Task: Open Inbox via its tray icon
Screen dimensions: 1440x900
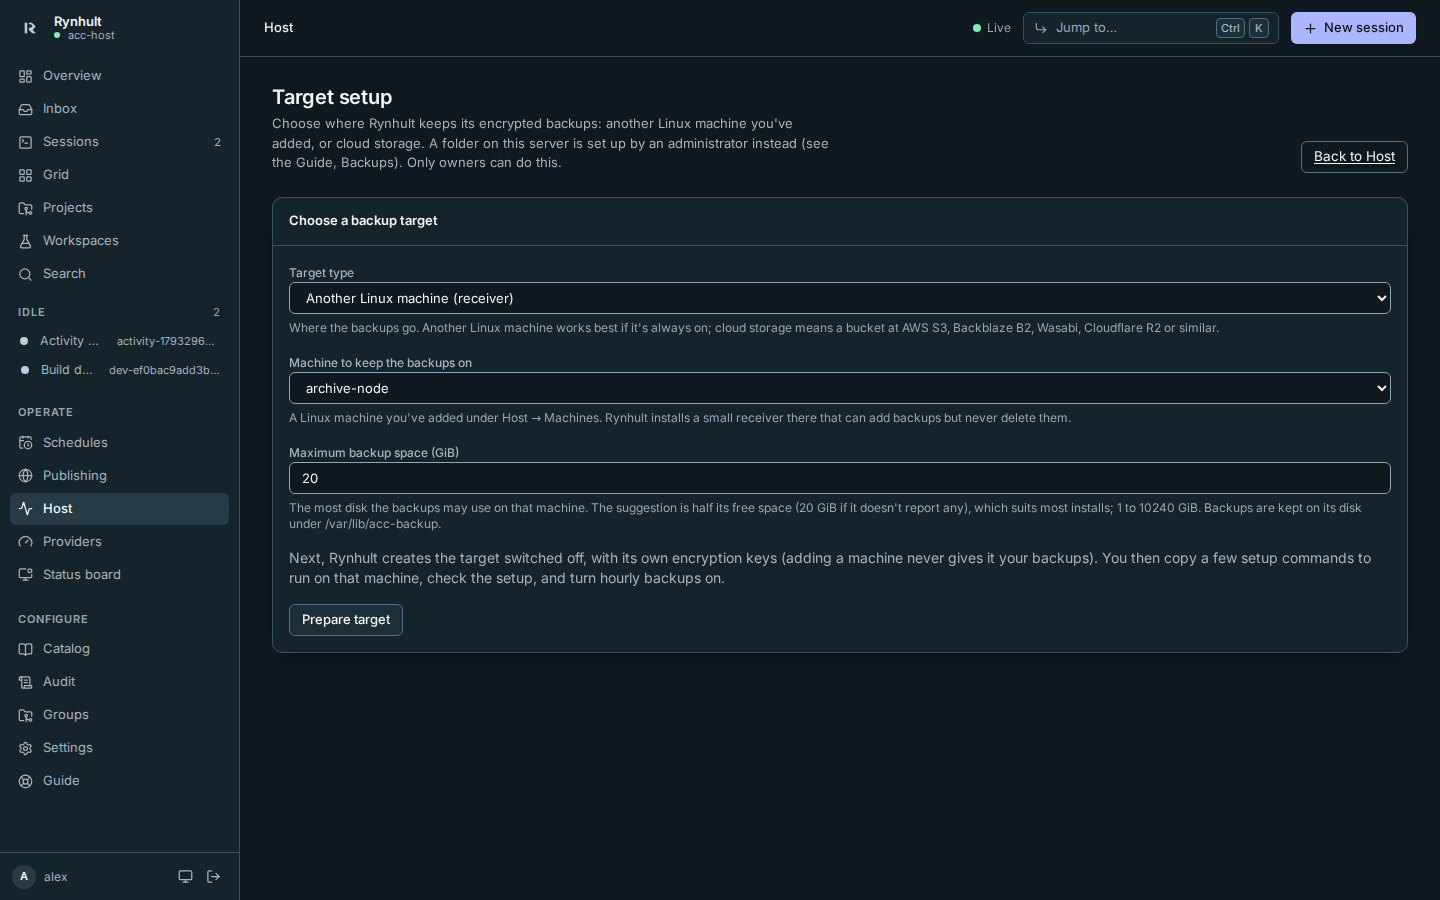Action: [26, 109]
